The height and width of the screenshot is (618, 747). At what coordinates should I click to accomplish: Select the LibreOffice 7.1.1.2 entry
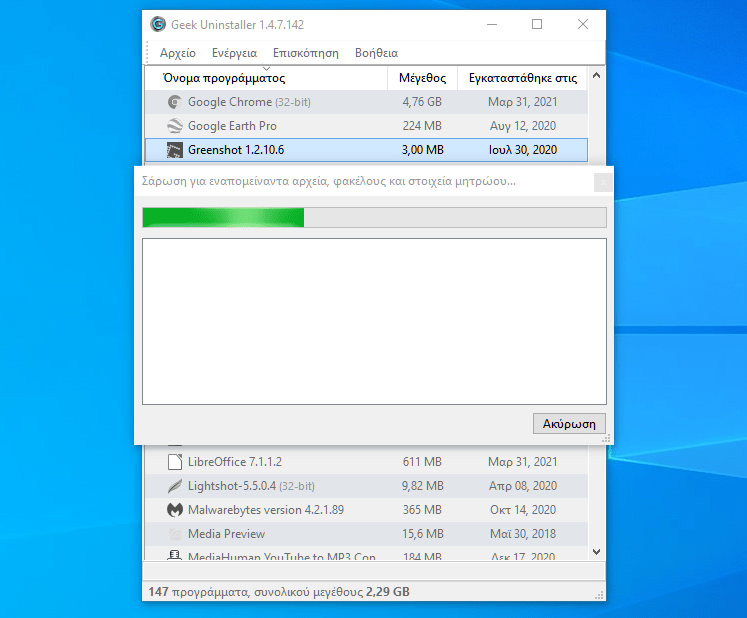366,462
